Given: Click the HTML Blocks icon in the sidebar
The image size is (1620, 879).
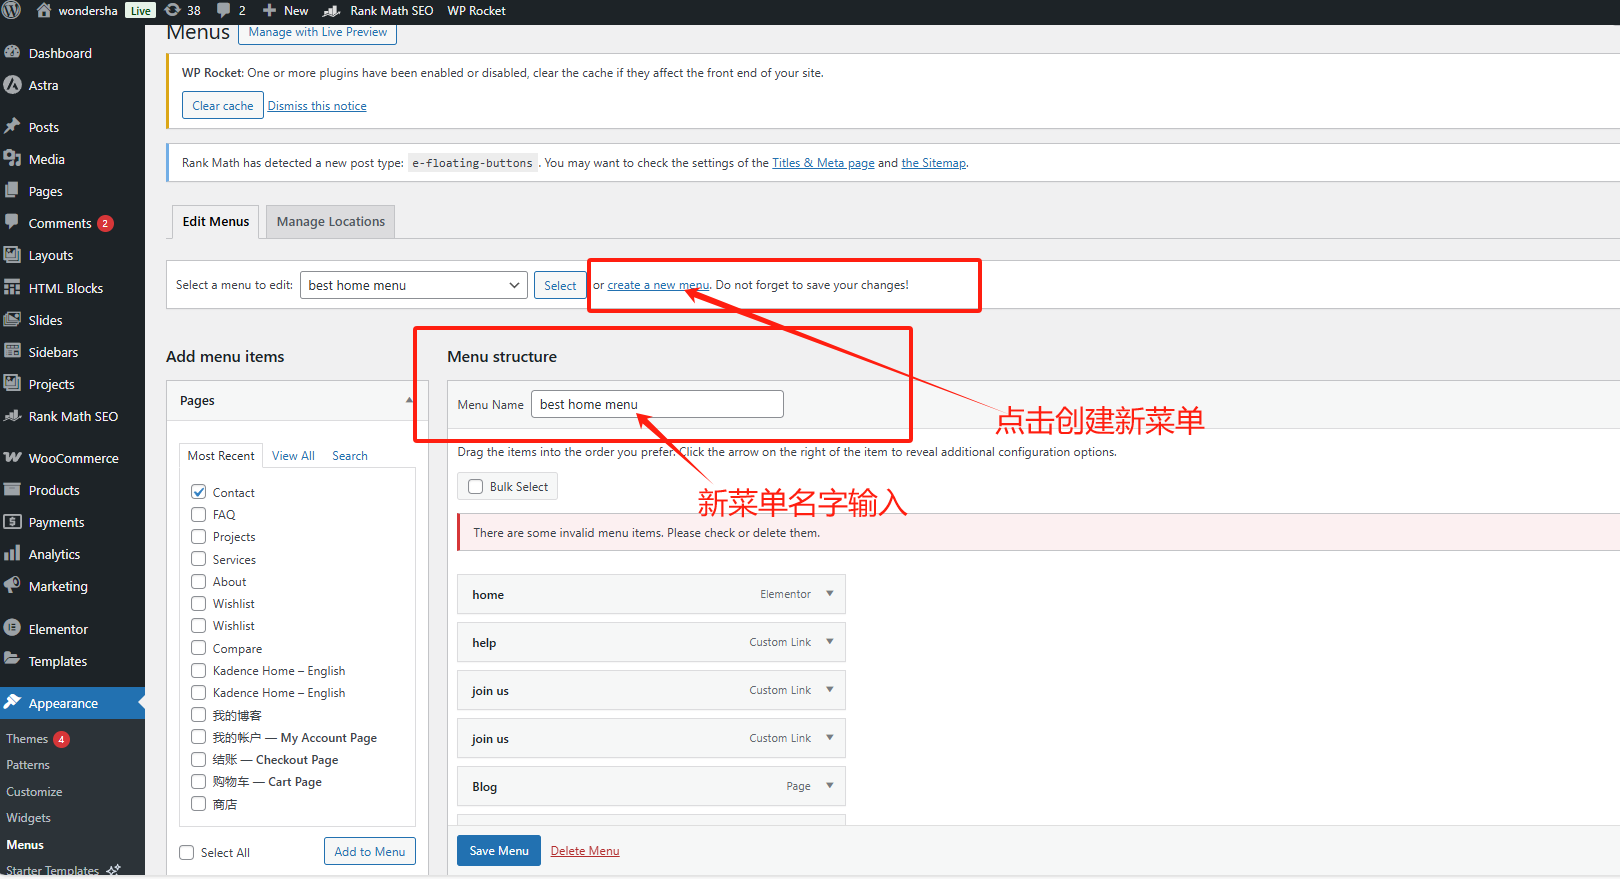Looking at the screenshot, I should pos(12,287).
